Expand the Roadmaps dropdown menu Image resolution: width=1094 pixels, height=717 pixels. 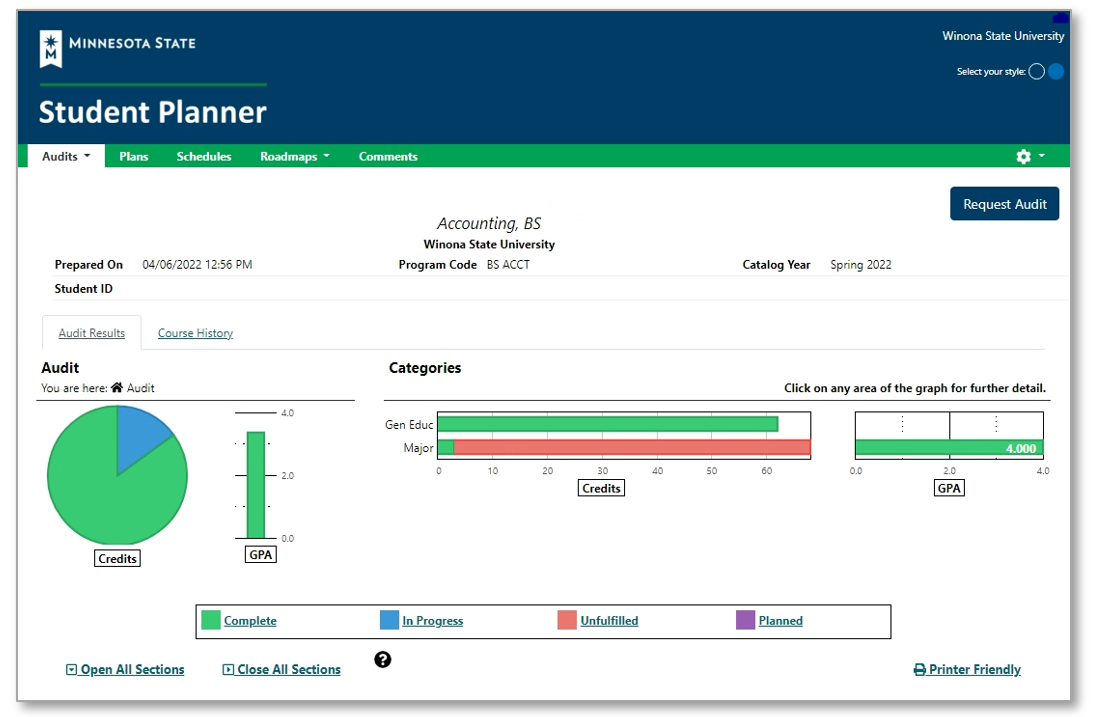tap(294, 156)
